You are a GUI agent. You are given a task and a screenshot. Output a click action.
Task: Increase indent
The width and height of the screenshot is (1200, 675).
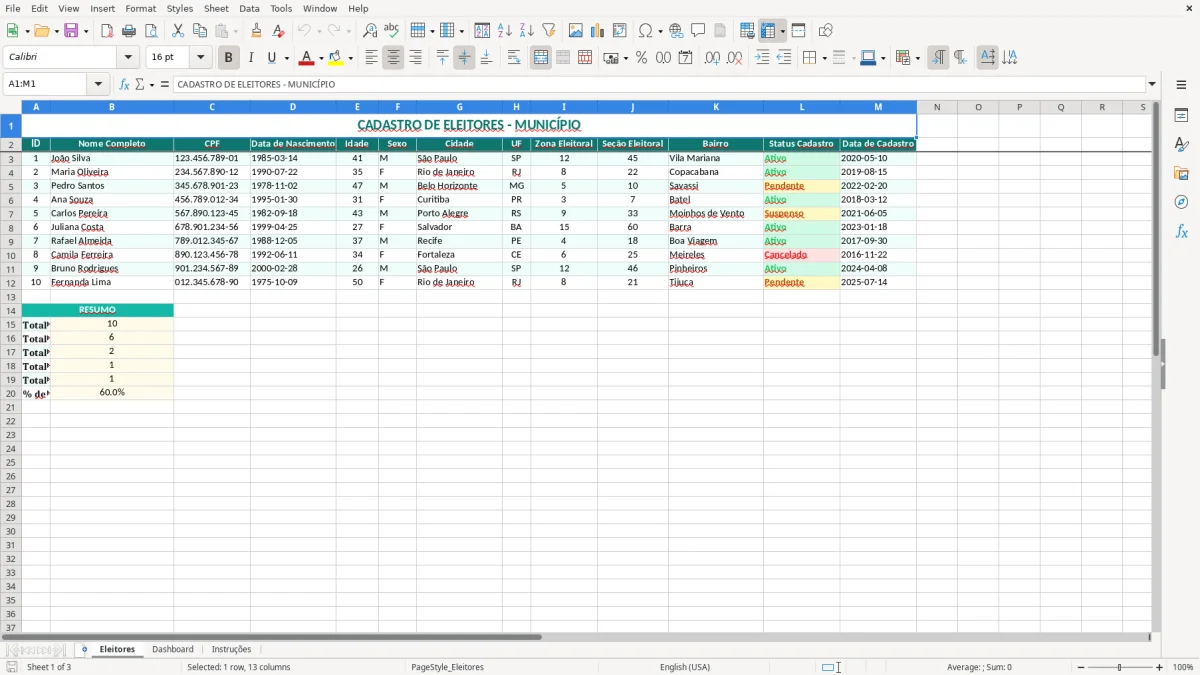[762, 58]
